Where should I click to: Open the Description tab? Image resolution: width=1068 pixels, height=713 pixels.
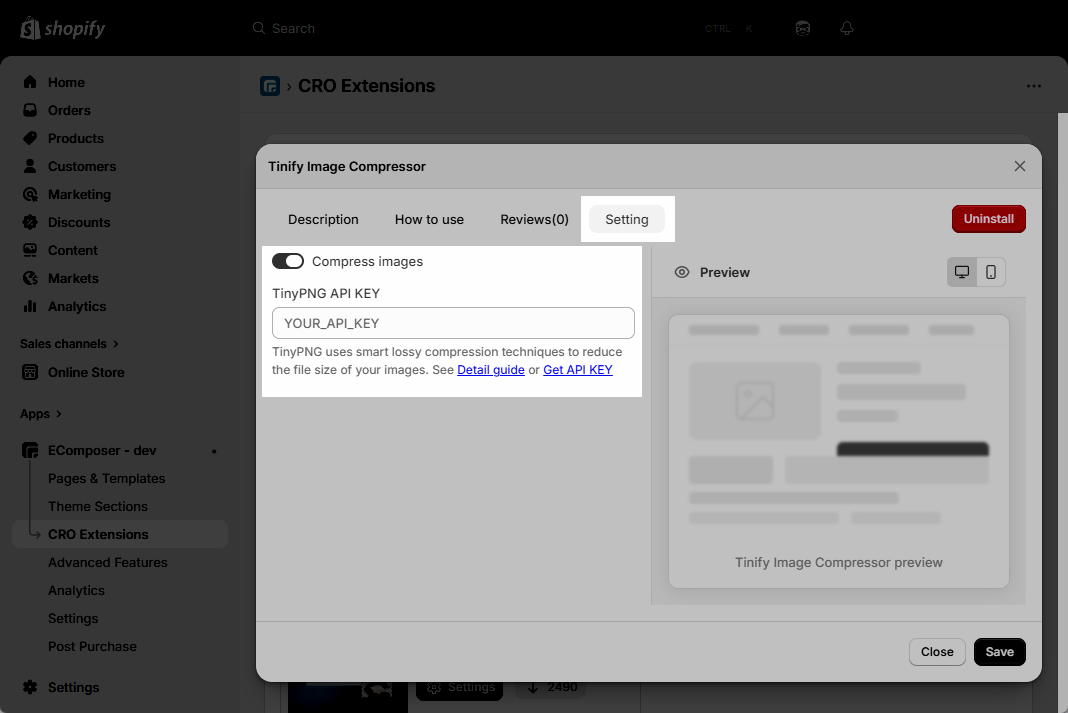pos(323,219)
